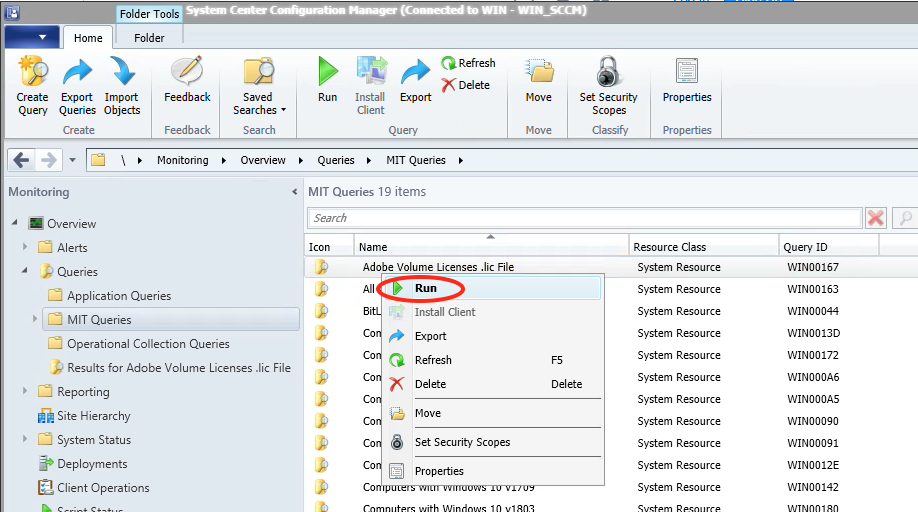This screenshot has height=512, width=918.
Task: Click the green Run ribbon button
Action: [327, 80]
